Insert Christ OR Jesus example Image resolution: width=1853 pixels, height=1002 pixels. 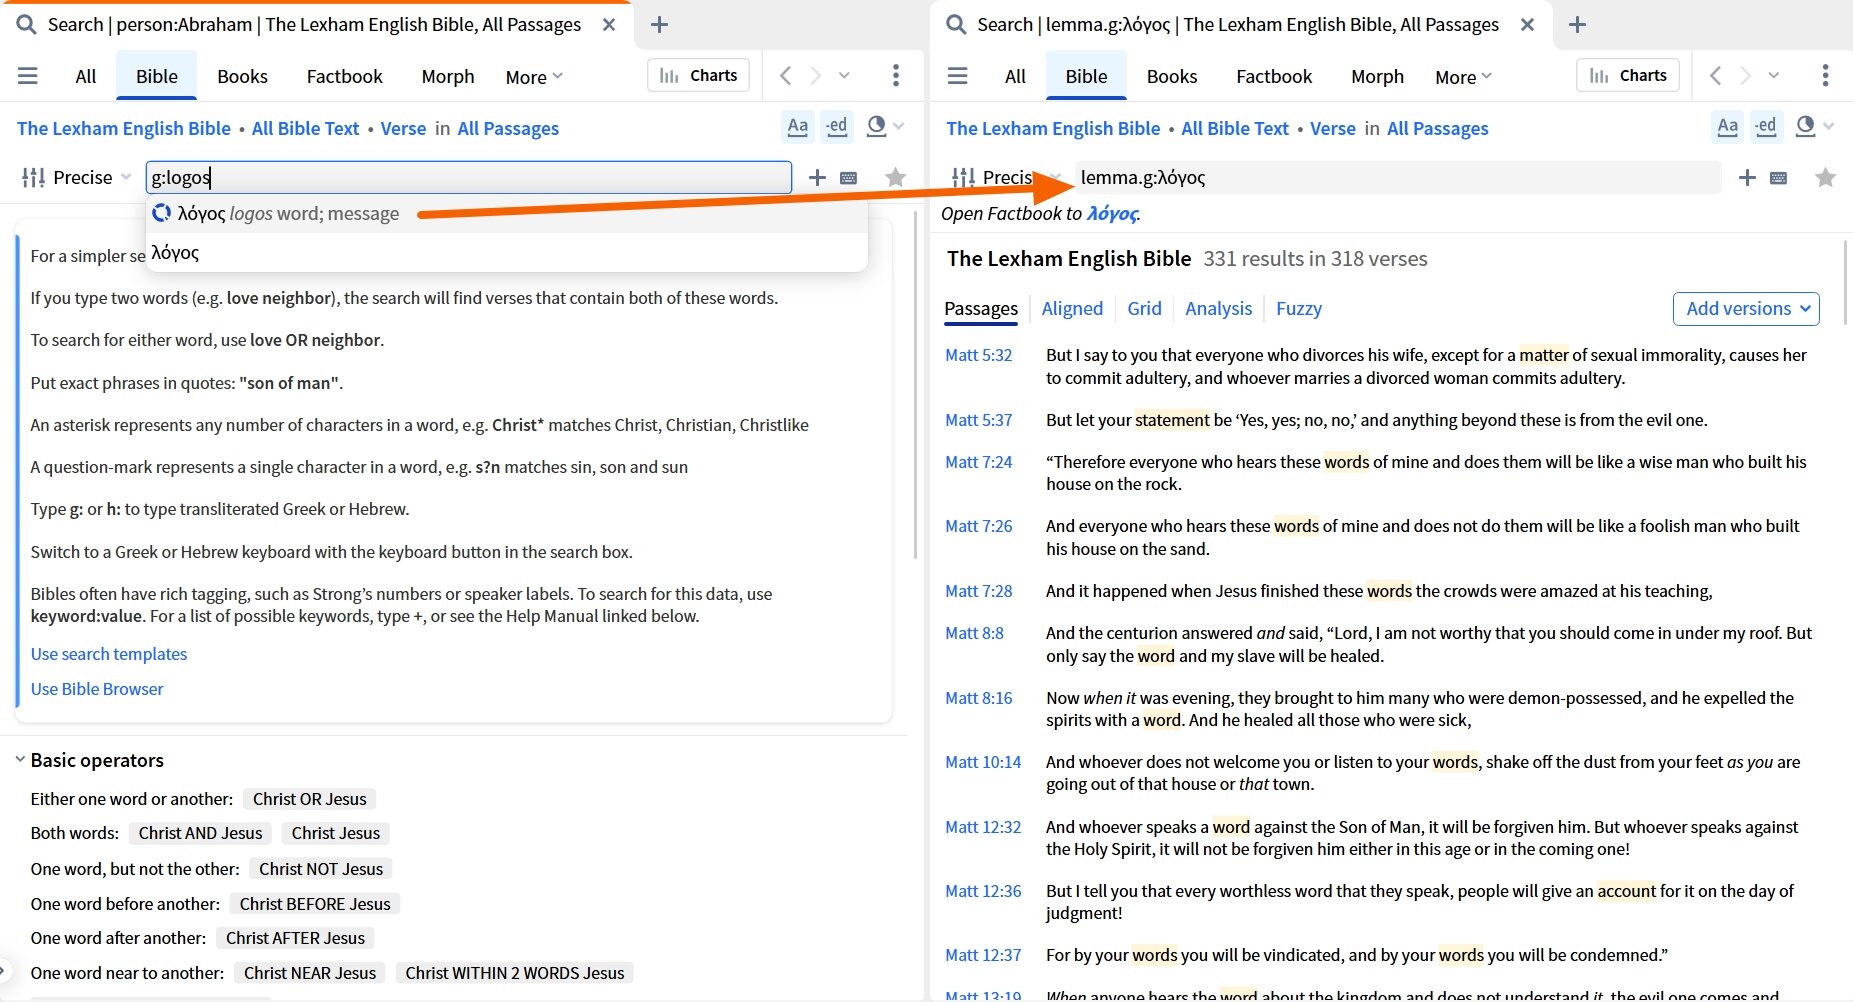(x=310, y=799)
